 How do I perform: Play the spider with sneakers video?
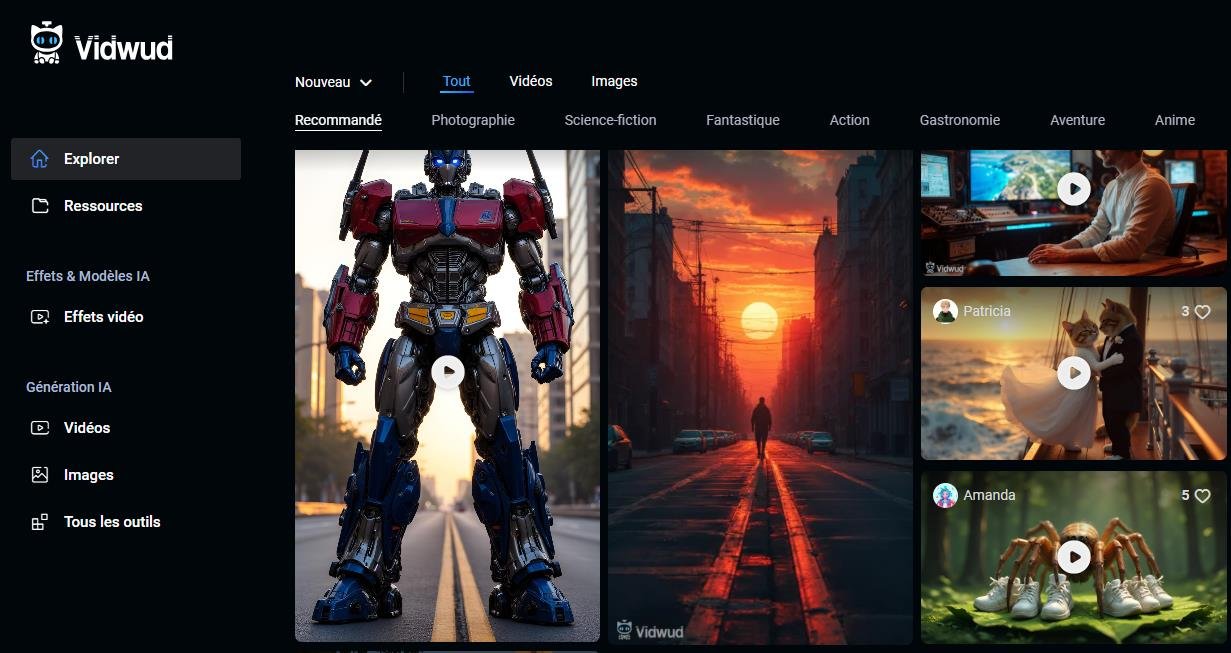tap(1074, 557)
